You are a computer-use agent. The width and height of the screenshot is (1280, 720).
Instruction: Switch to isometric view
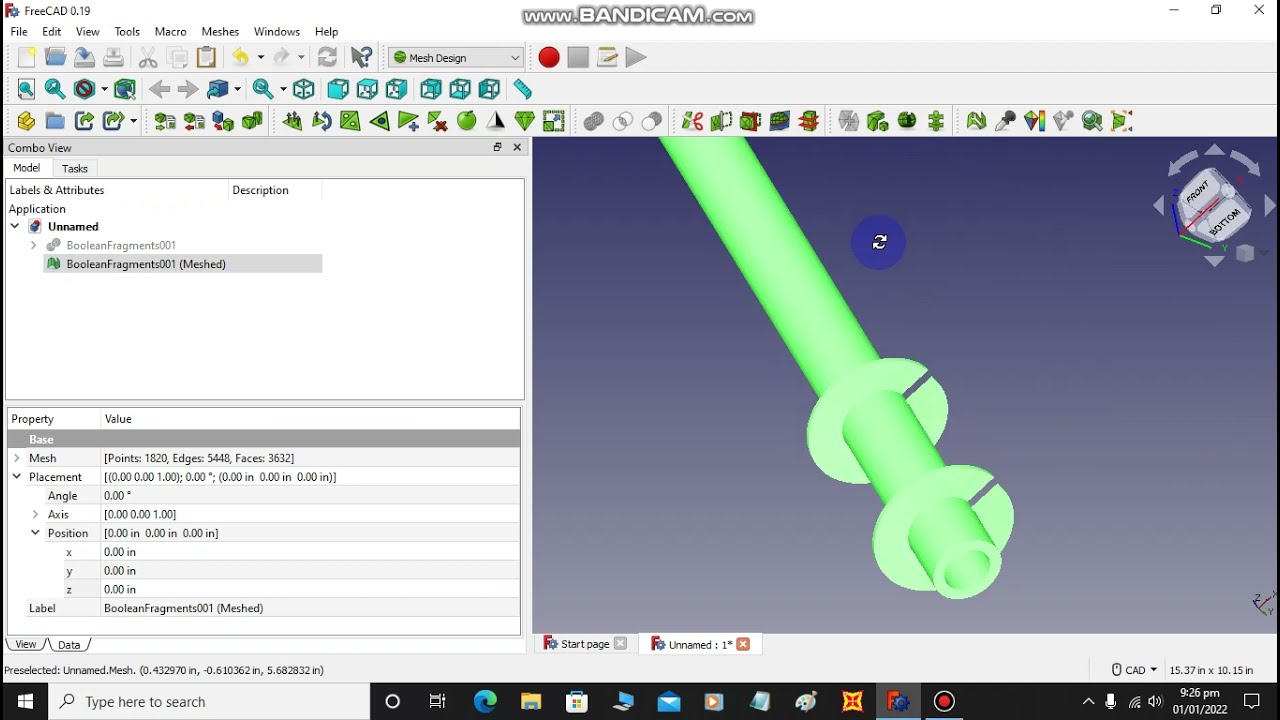coord(304,89)
